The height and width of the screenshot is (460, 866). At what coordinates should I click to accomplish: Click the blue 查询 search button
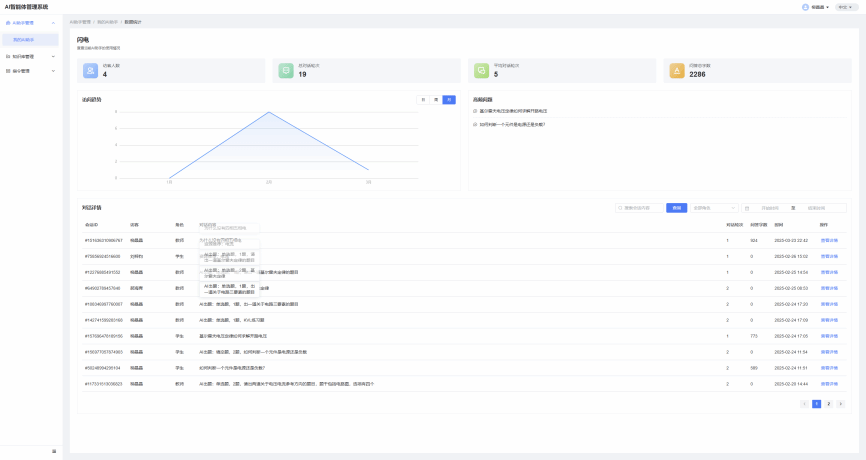[x=676, y=208]
